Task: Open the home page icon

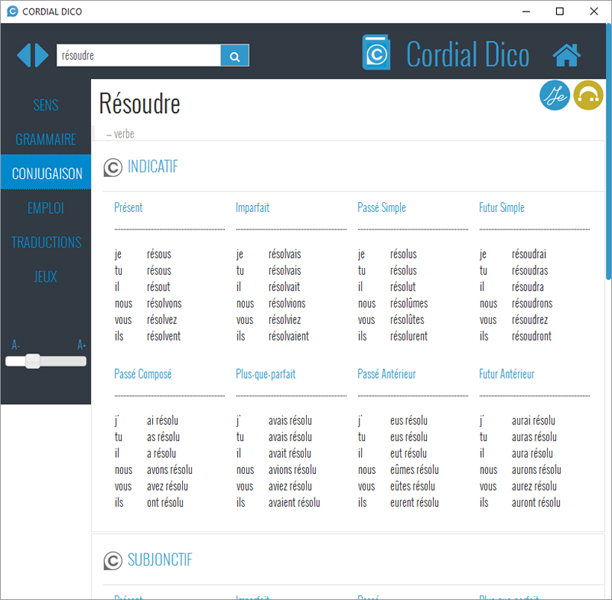Action: [566, 55]
